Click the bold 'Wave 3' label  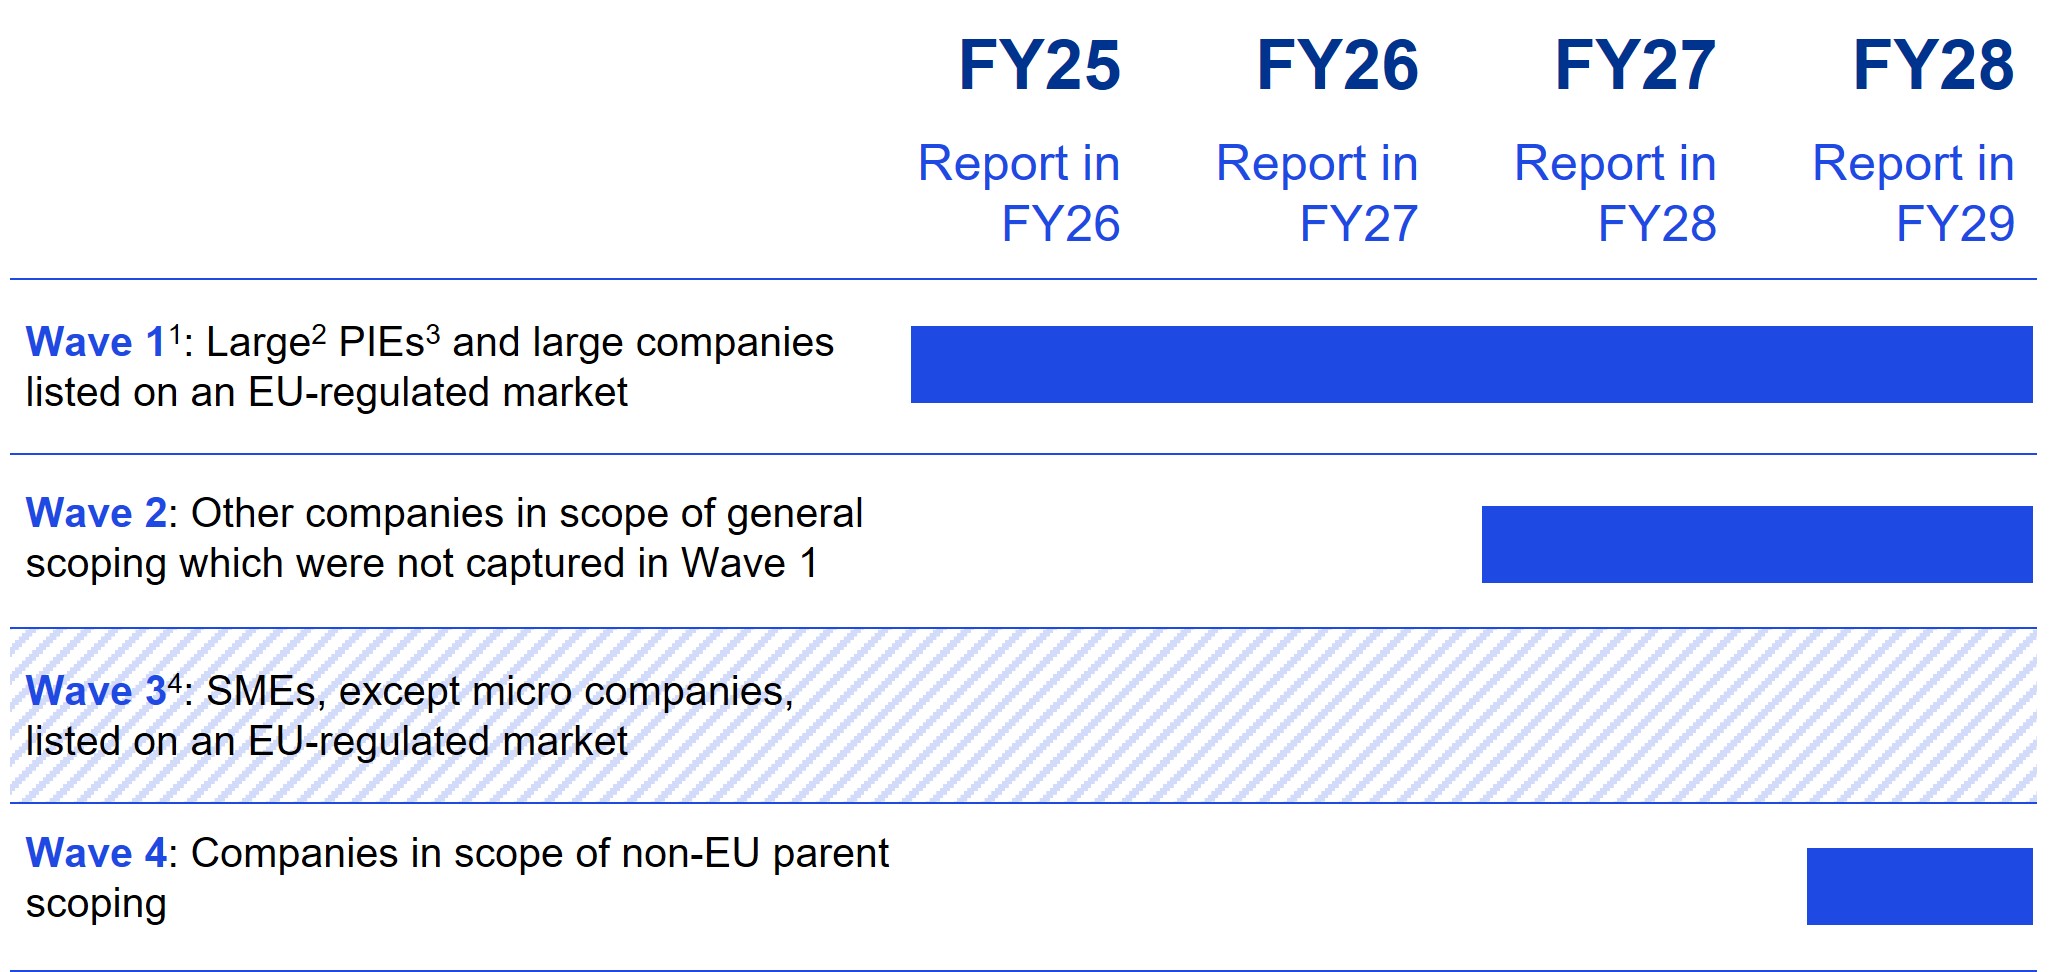click(95, 692)
